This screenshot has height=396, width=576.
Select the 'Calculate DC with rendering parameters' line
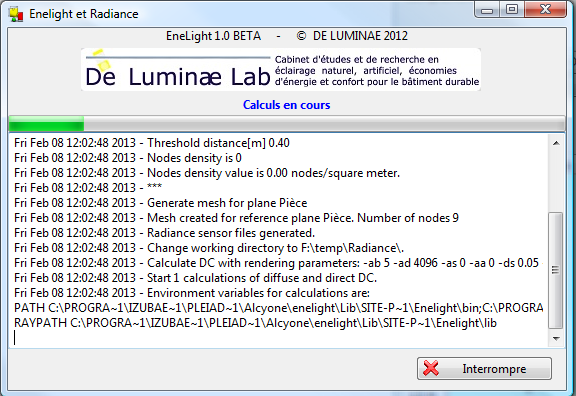tap(277, 263)
